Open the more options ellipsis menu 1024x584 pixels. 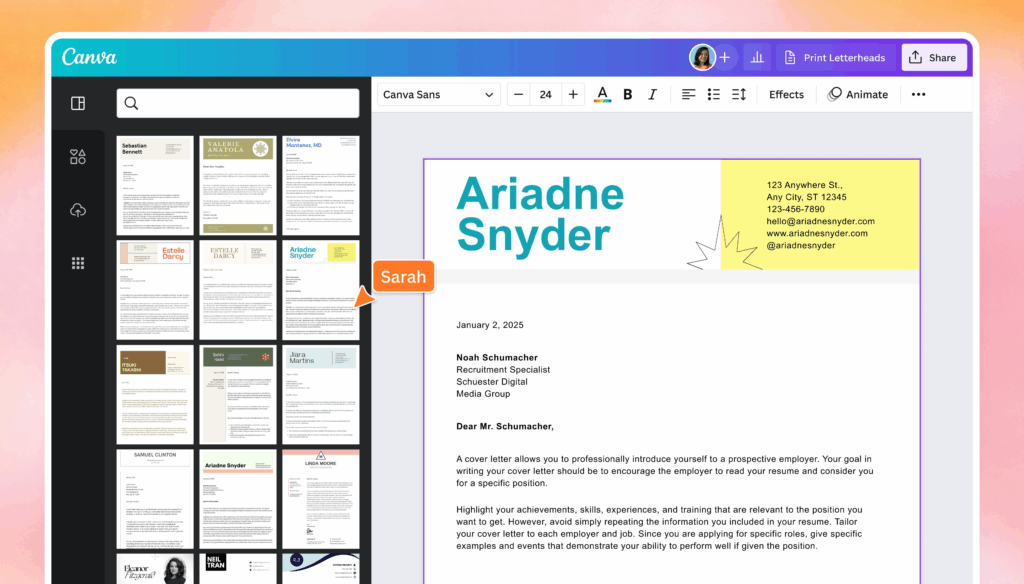(x=918, y=95)
